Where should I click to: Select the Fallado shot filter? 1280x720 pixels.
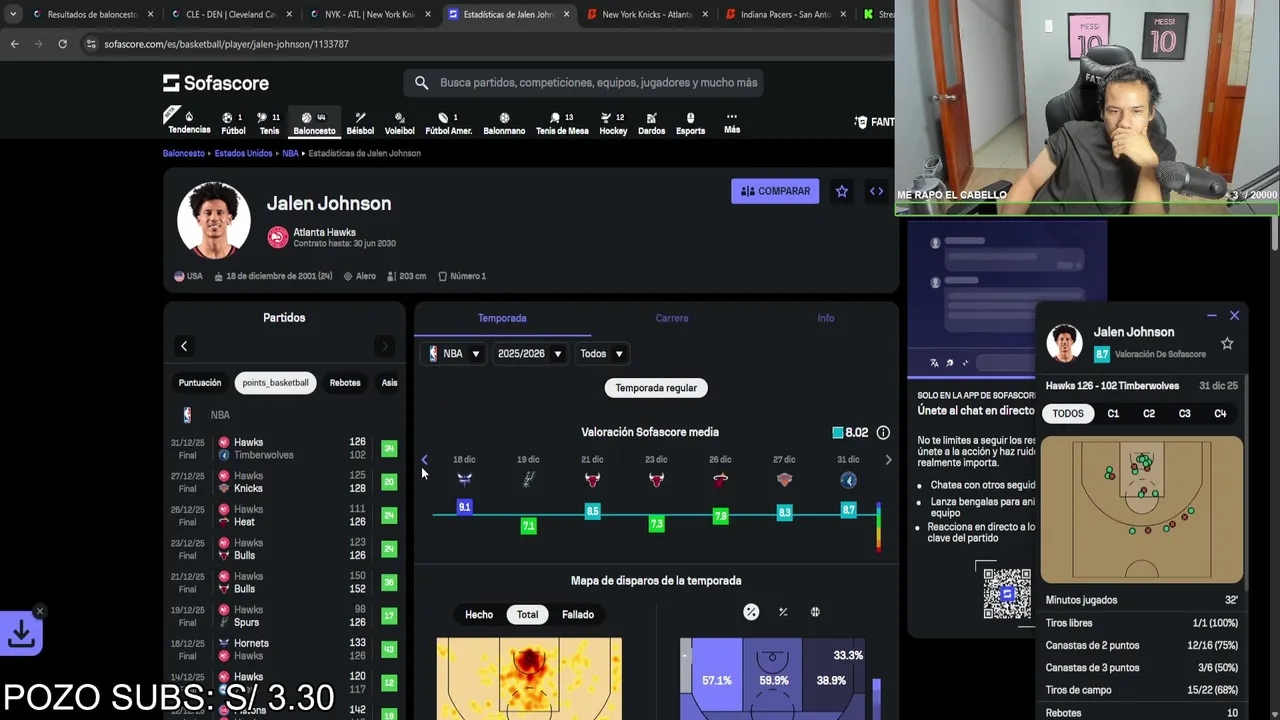(x=578, y=614)
